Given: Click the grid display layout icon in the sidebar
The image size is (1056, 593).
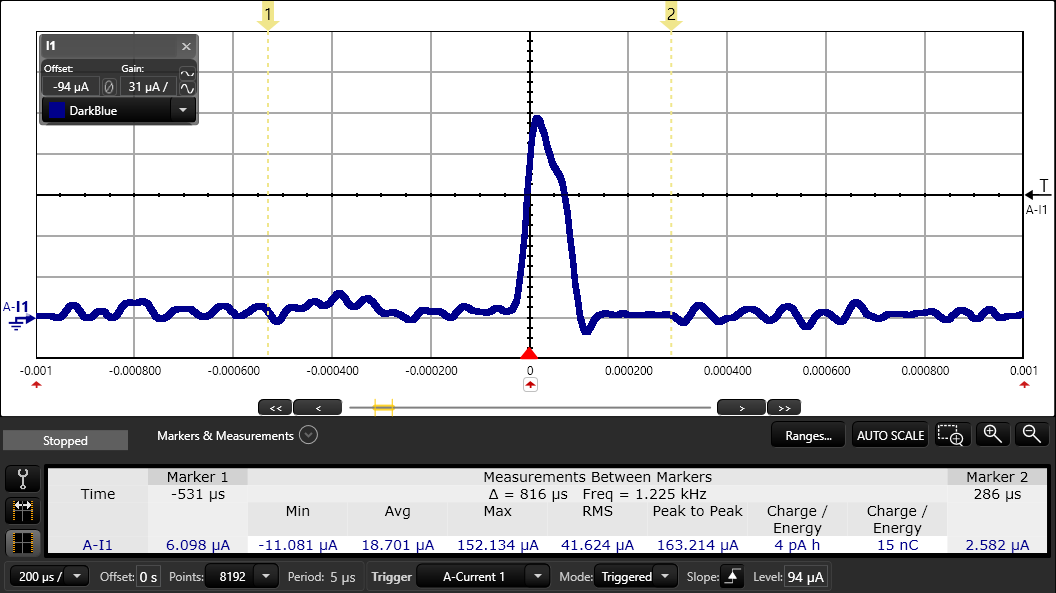Looking at the screenshot, I should coord(22,541).
